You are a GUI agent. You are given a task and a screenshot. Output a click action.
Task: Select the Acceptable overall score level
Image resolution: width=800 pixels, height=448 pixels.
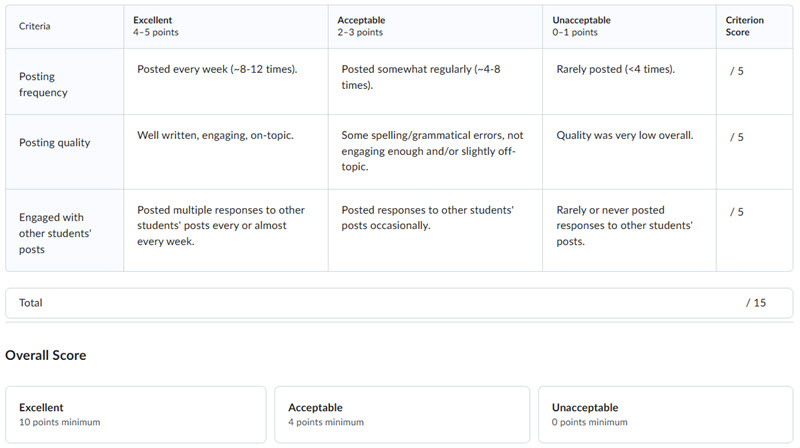point(402,414)
